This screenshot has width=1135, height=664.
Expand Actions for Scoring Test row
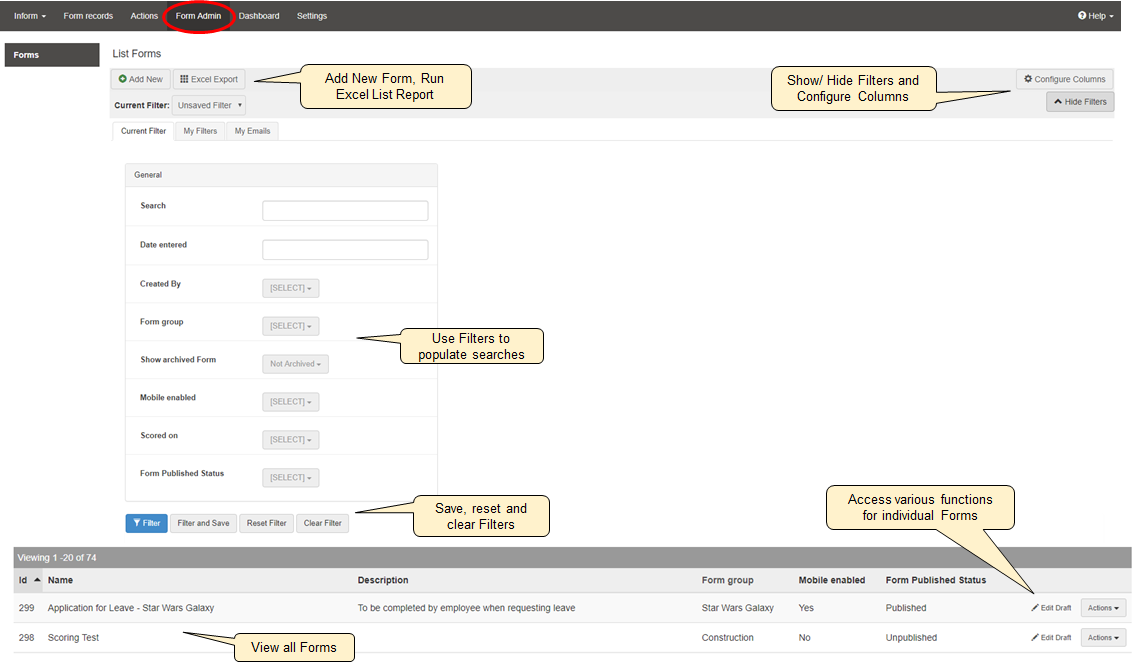tap(1103, 638)
